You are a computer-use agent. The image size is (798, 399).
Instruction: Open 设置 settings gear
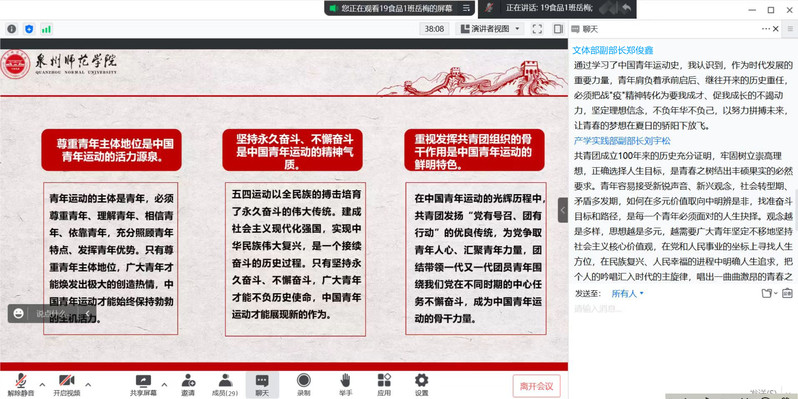tap(421, 385)
